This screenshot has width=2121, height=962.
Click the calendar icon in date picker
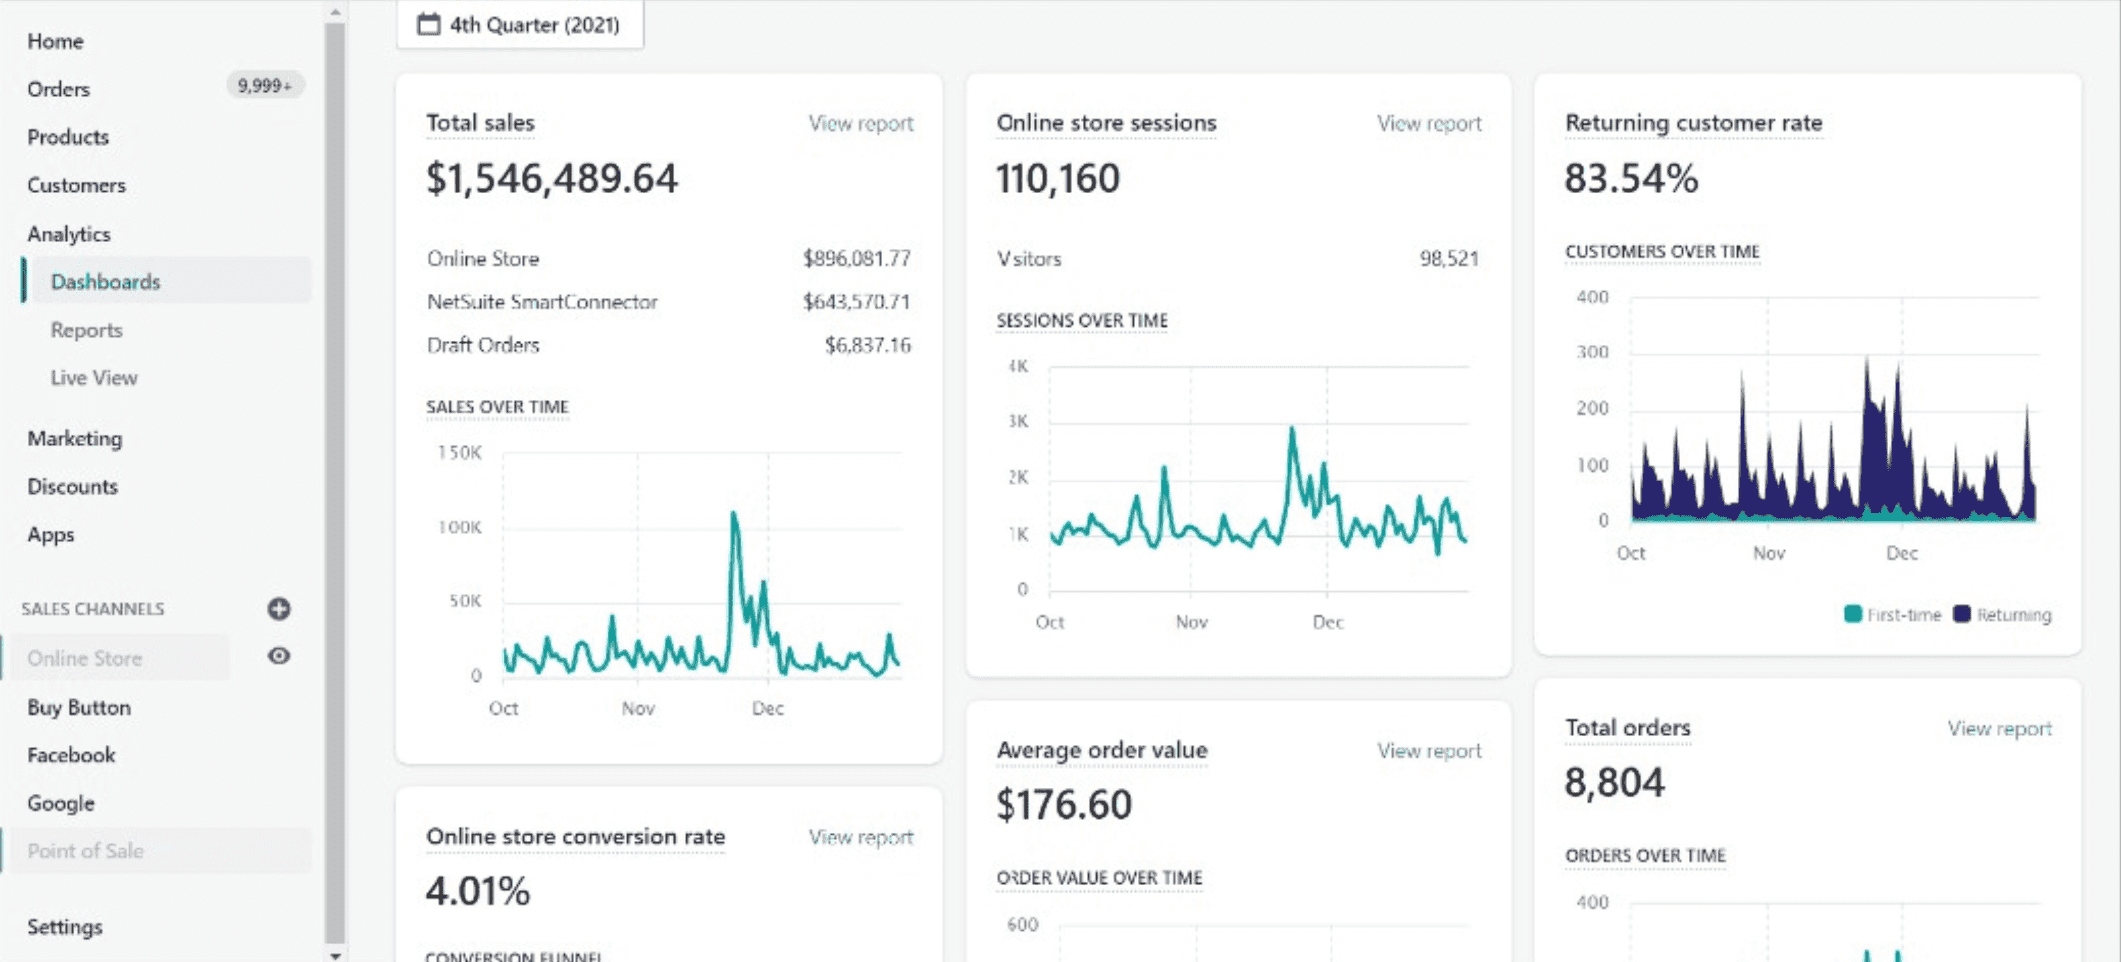(429, 24)
